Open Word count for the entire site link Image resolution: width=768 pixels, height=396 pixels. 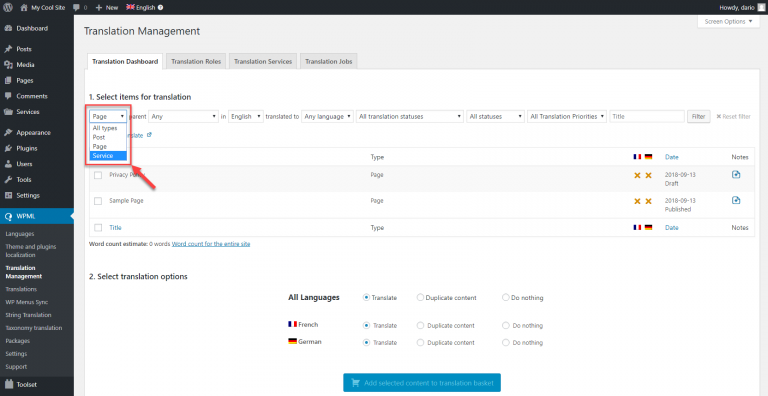coord(211,244)
